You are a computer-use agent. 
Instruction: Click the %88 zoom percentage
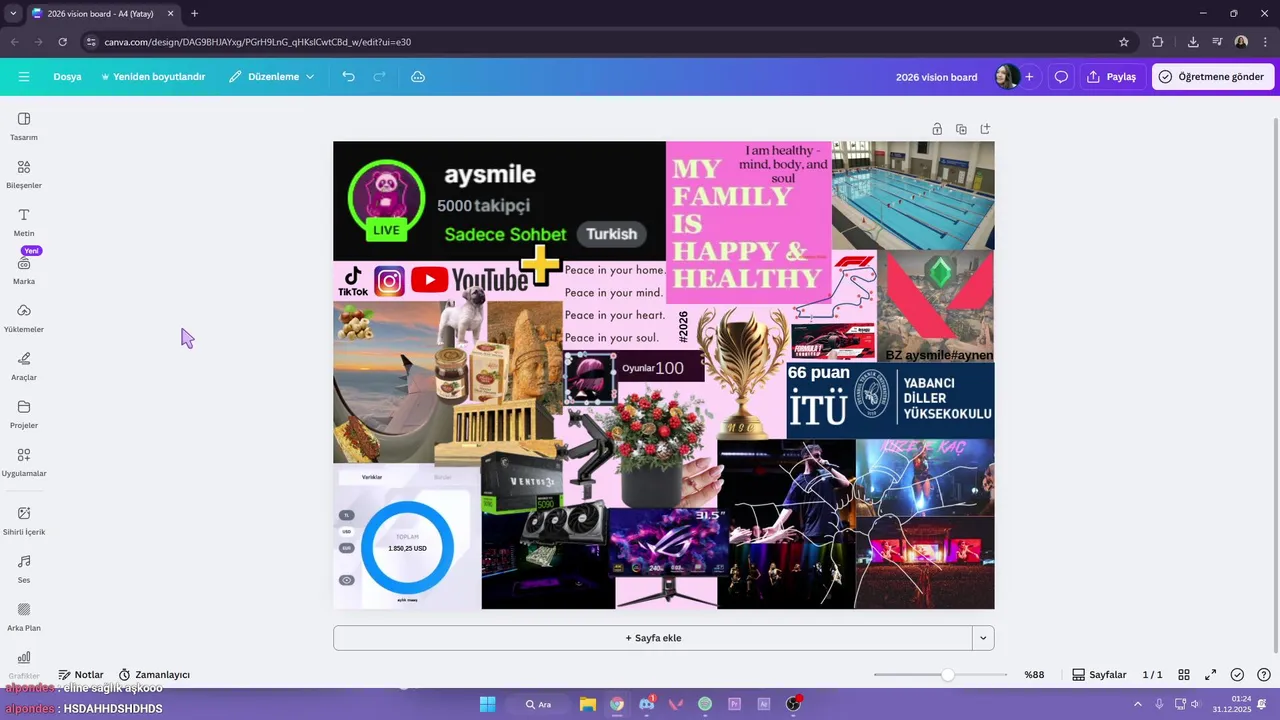coord(1034,675)
